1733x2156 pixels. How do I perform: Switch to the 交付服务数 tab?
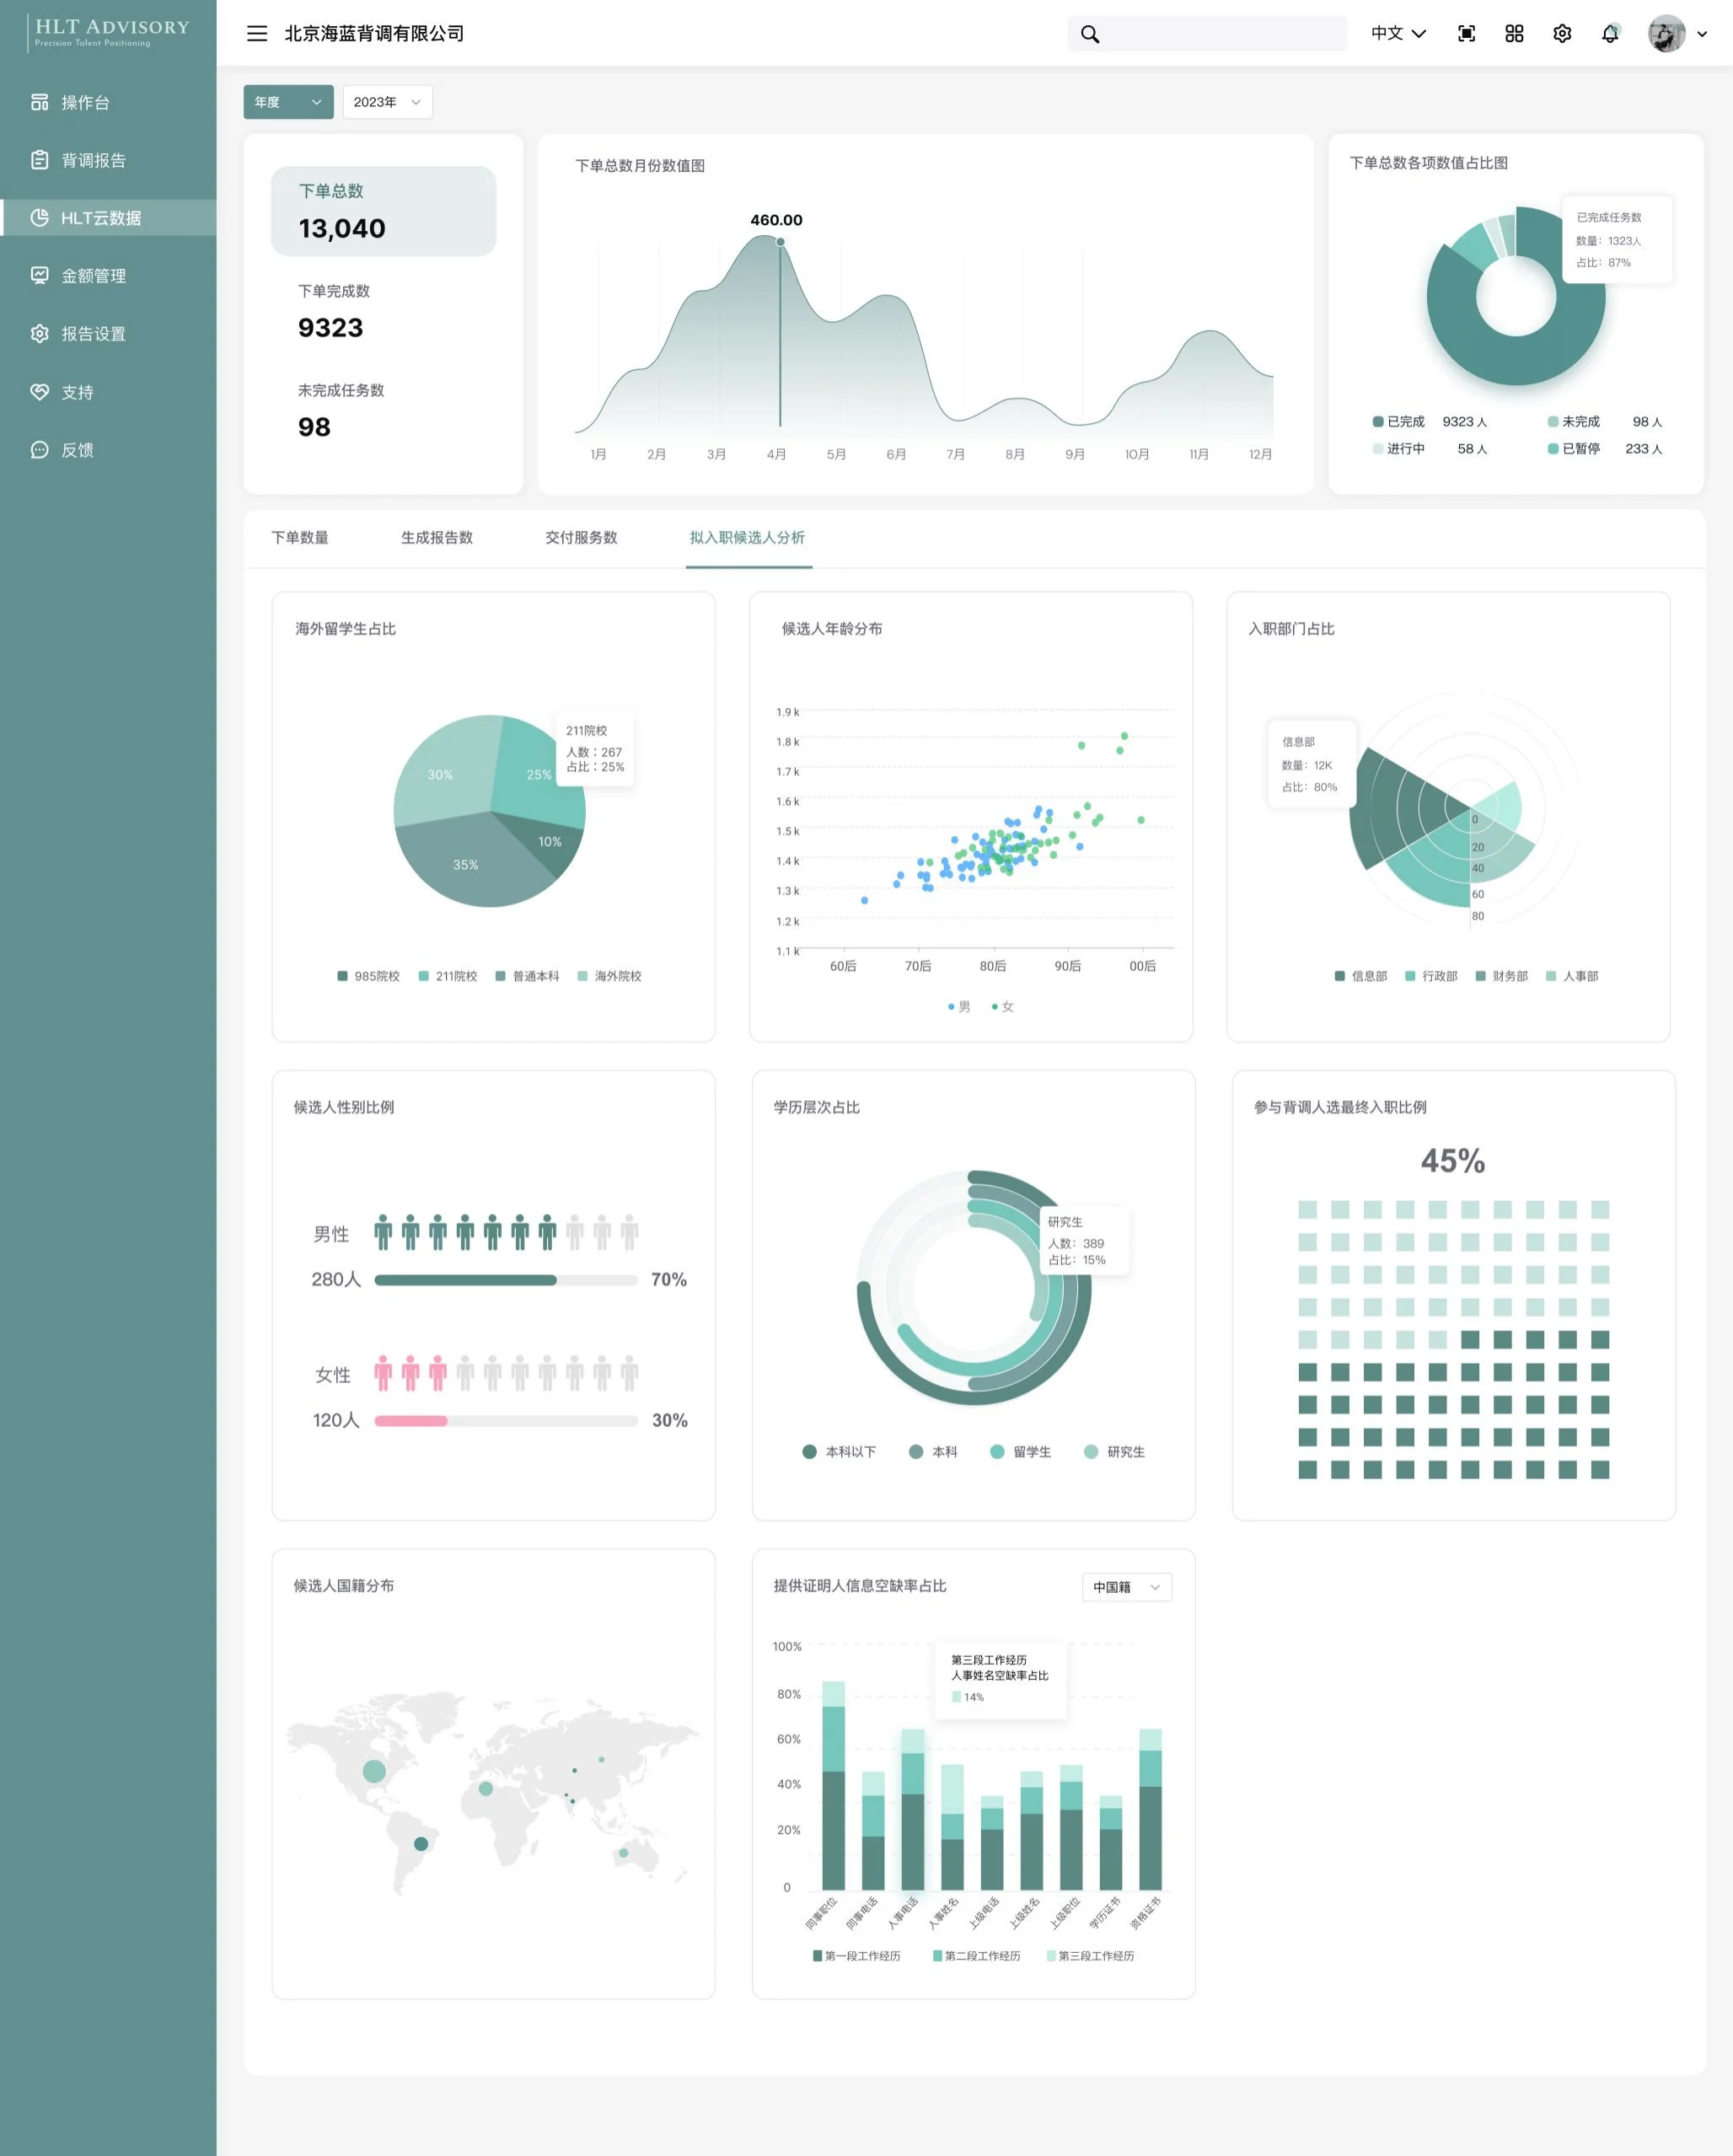pos(581,537)
